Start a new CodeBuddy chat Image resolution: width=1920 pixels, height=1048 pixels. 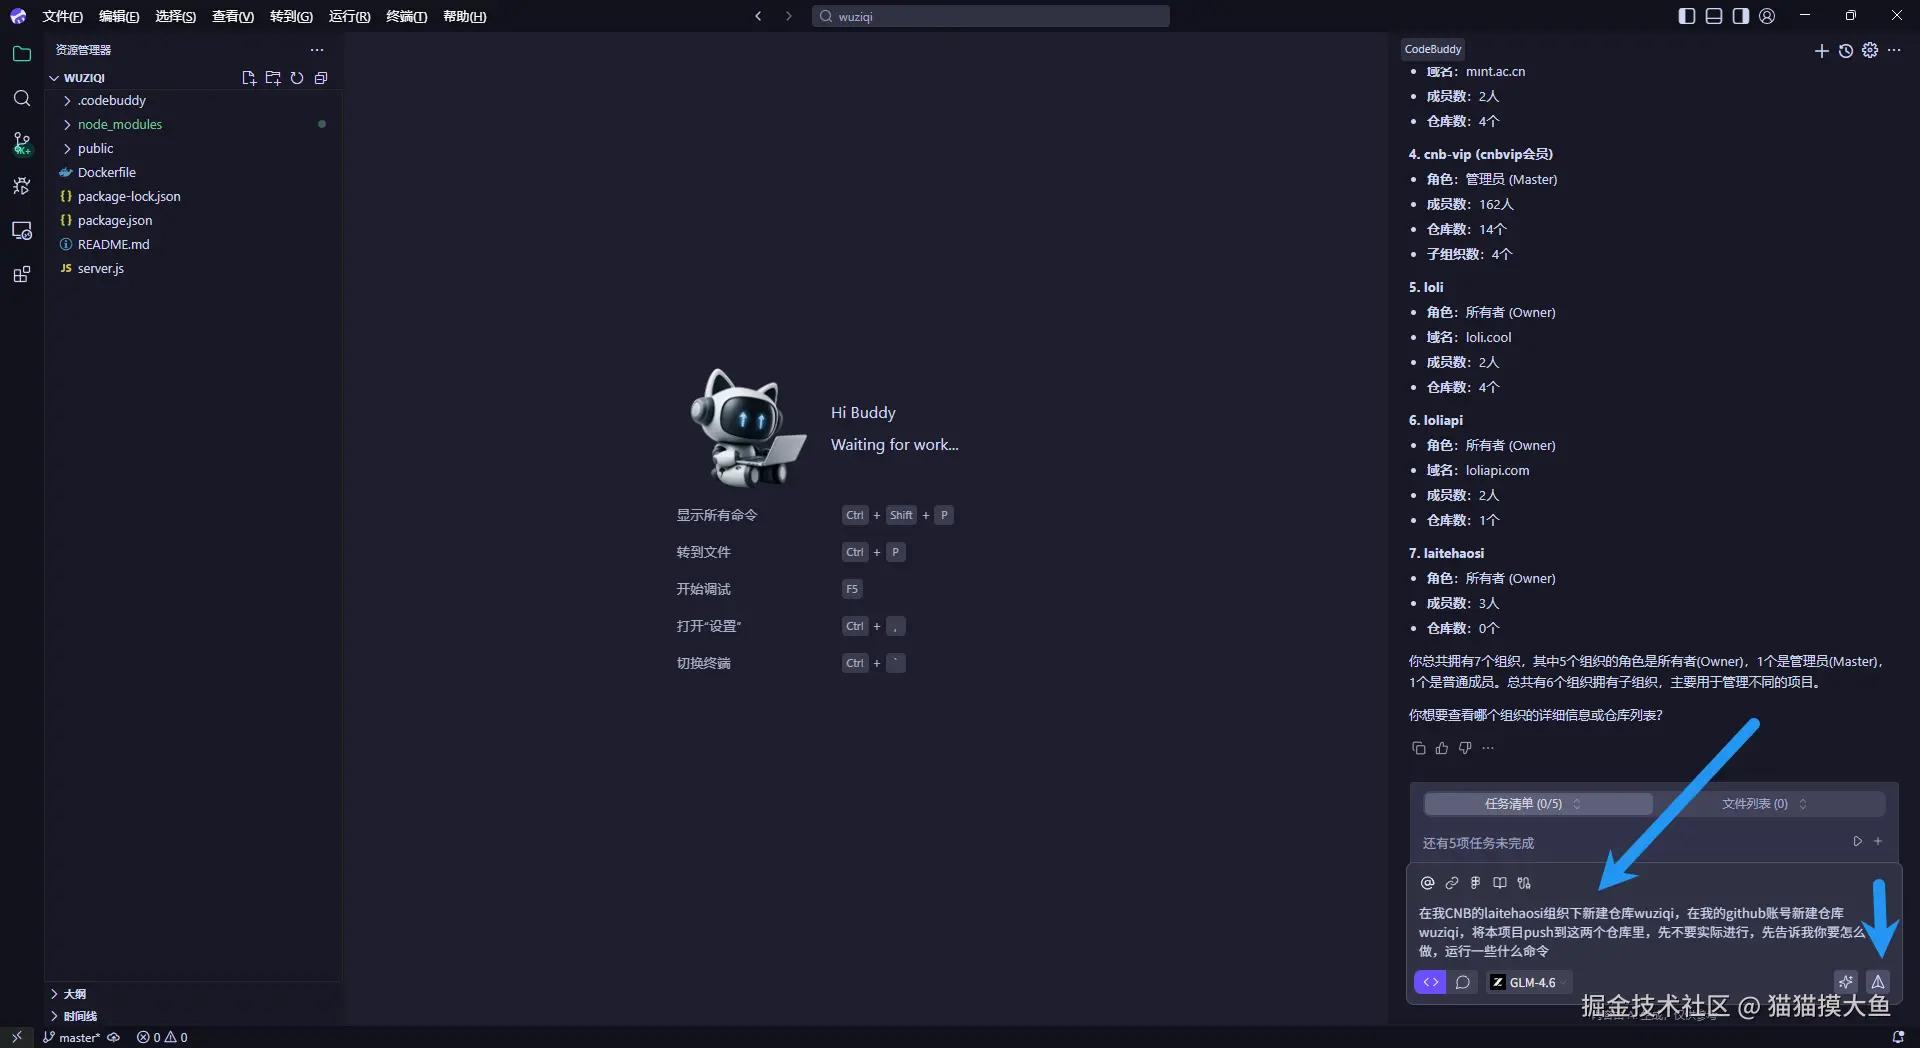(x=1821, y=50)
